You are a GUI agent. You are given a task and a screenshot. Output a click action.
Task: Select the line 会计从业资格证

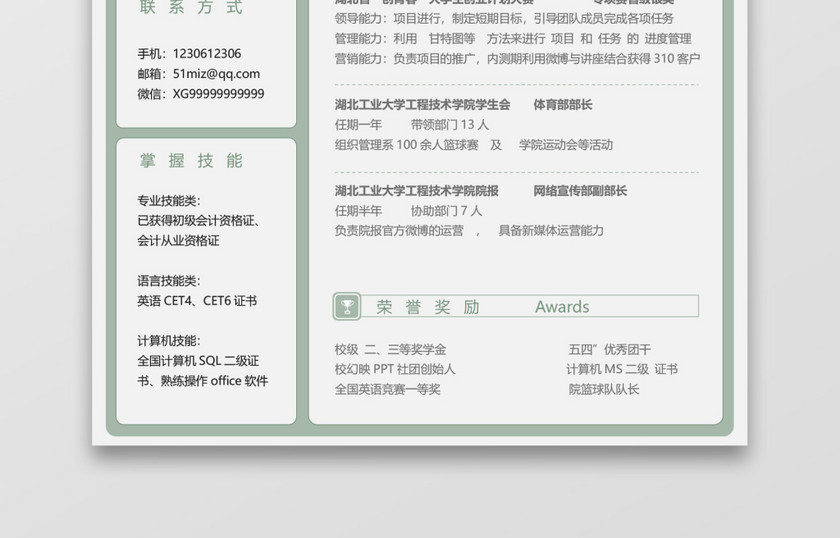(178, 241)
